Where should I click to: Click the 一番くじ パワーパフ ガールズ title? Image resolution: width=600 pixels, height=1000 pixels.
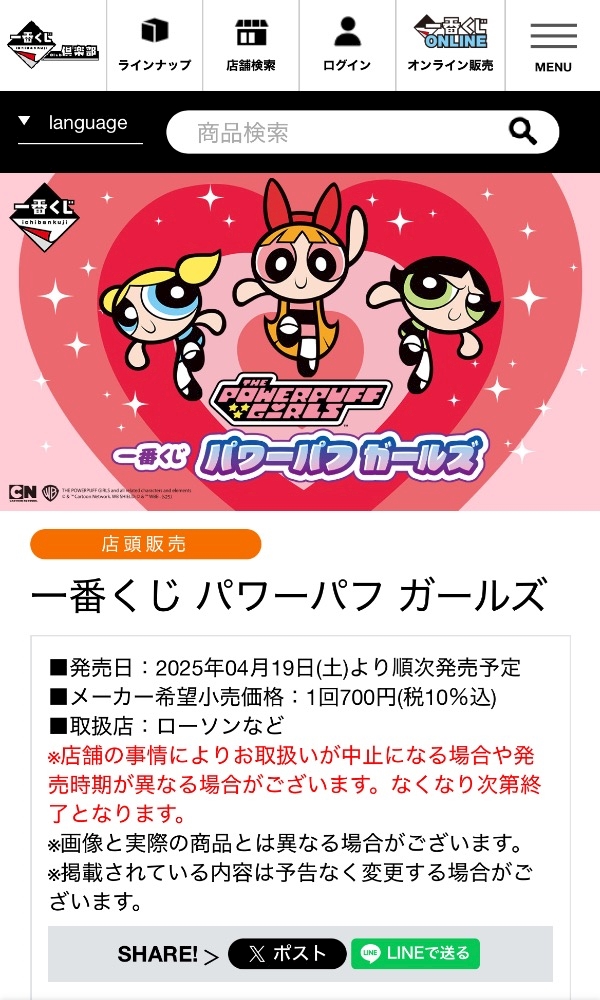pos(289,595)
